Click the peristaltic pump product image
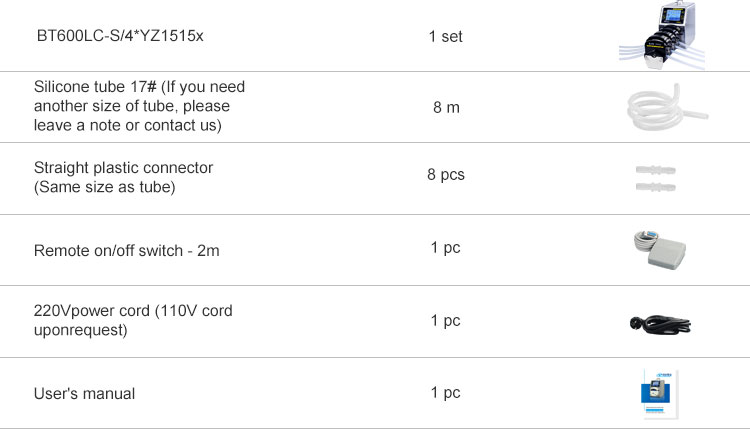 click(x=662, y=35)
